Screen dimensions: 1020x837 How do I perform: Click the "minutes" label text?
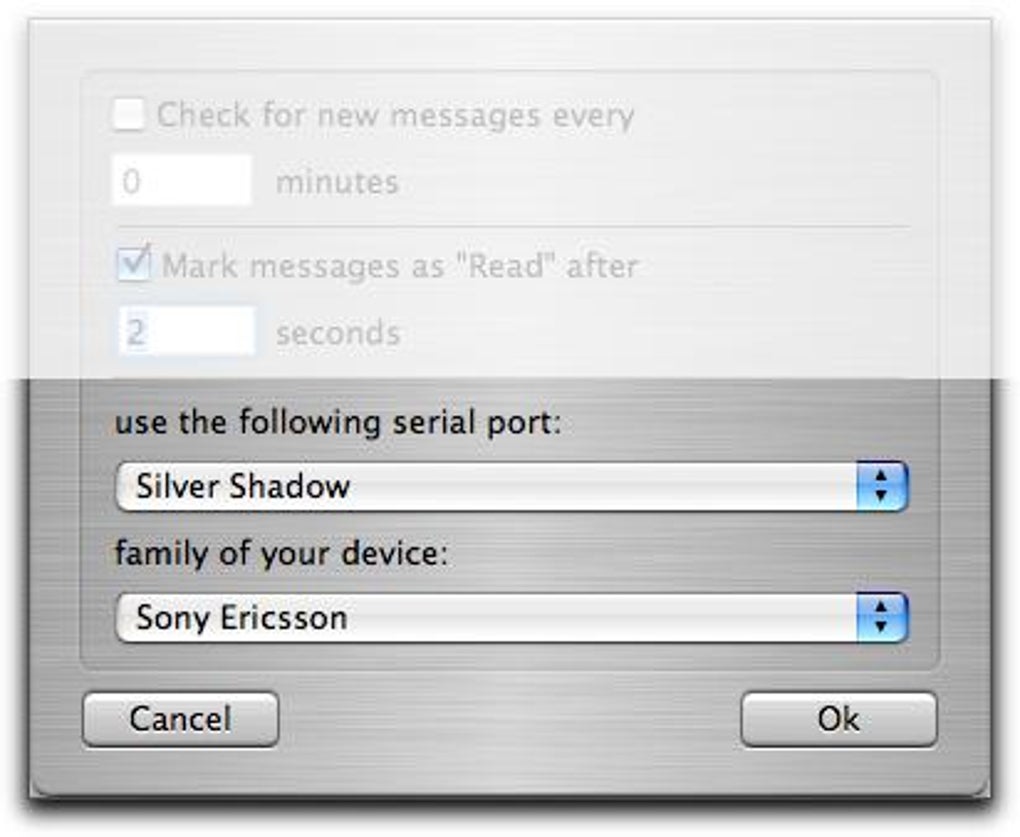337,182
